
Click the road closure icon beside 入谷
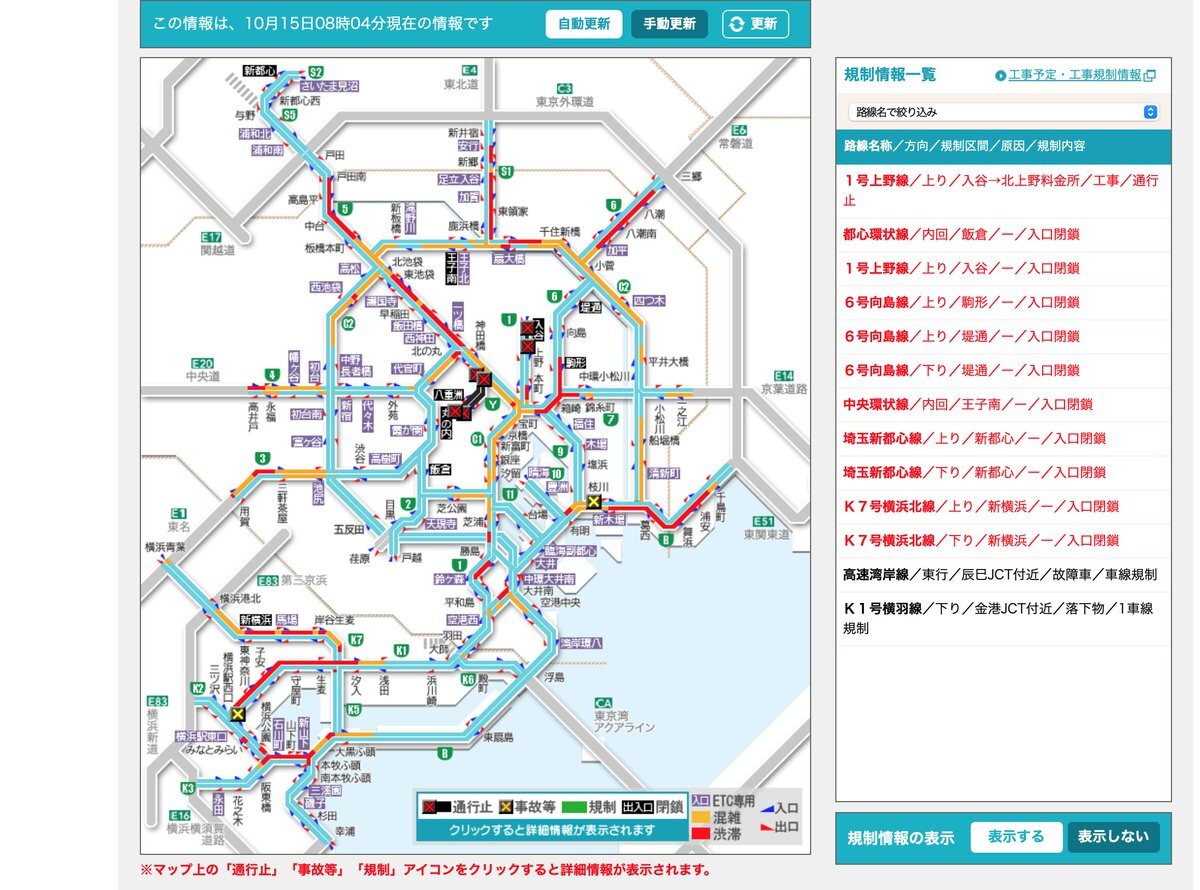point(527,329)
